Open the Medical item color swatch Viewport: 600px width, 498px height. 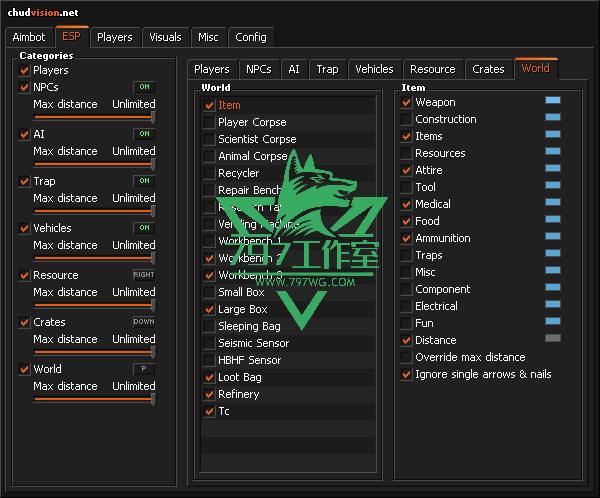[552, 203]
